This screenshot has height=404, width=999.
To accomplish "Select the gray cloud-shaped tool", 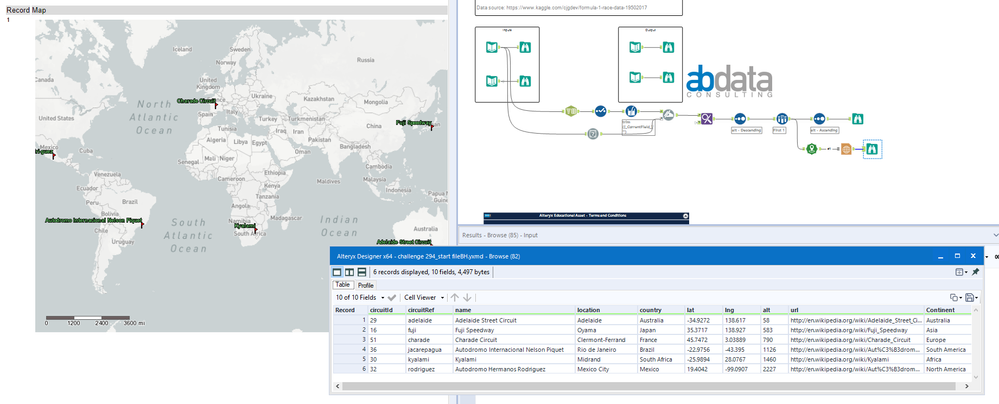I will [x=668, y=115].
